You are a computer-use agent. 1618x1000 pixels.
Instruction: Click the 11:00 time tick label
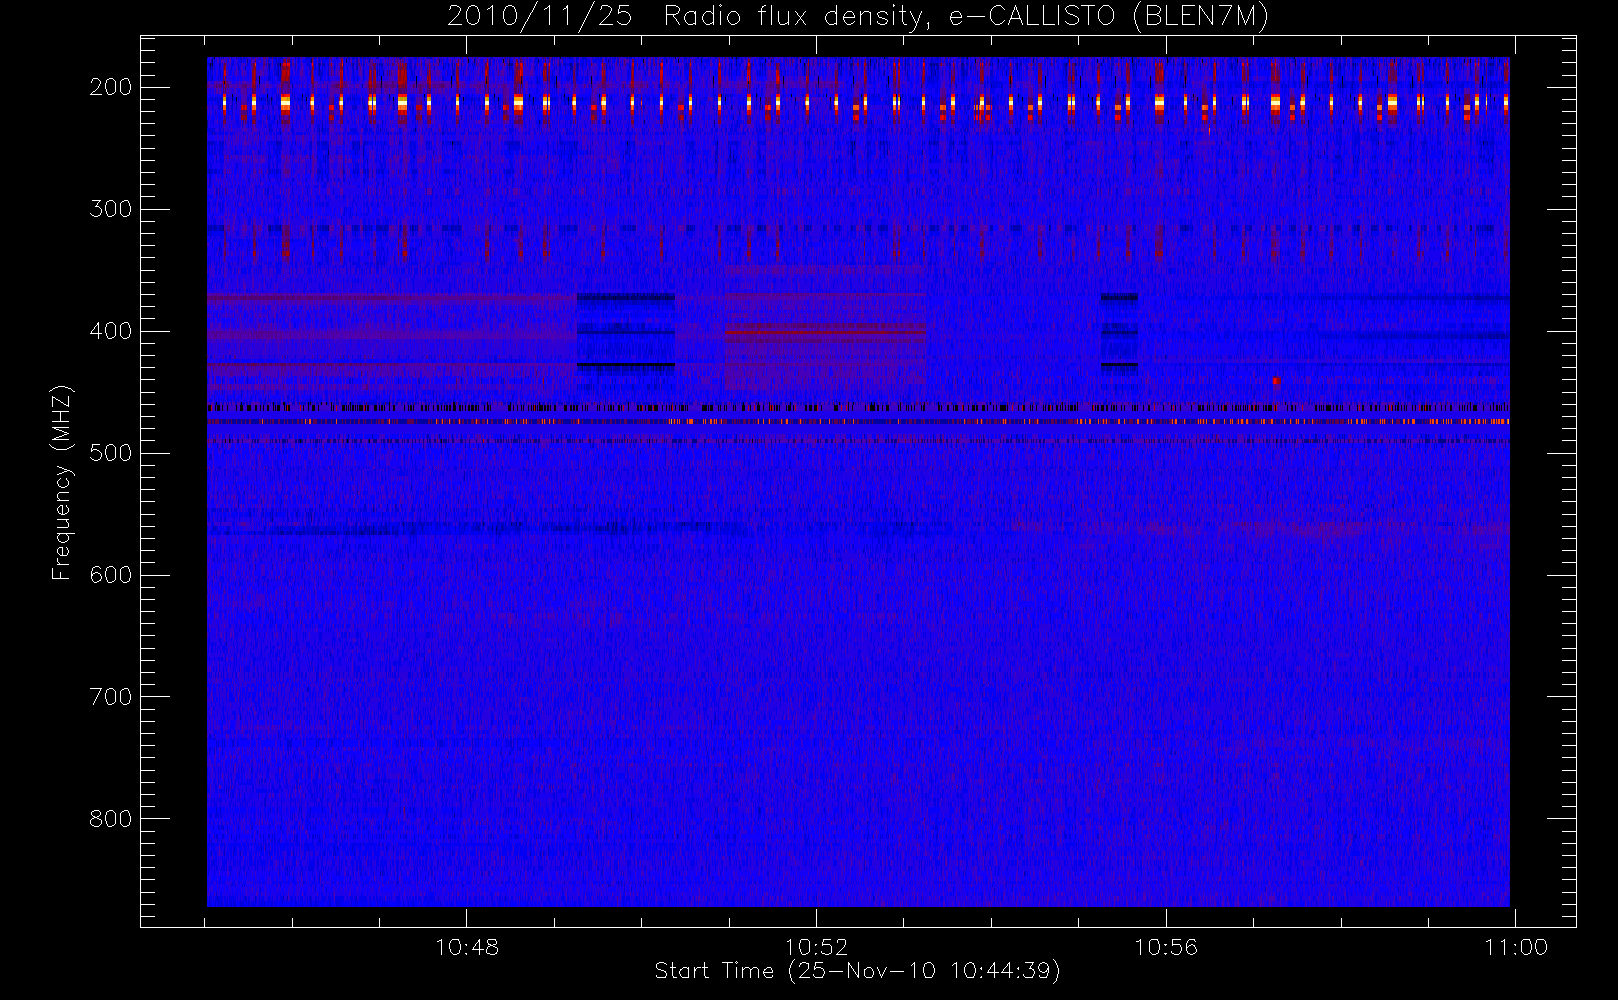point(1516,947)
